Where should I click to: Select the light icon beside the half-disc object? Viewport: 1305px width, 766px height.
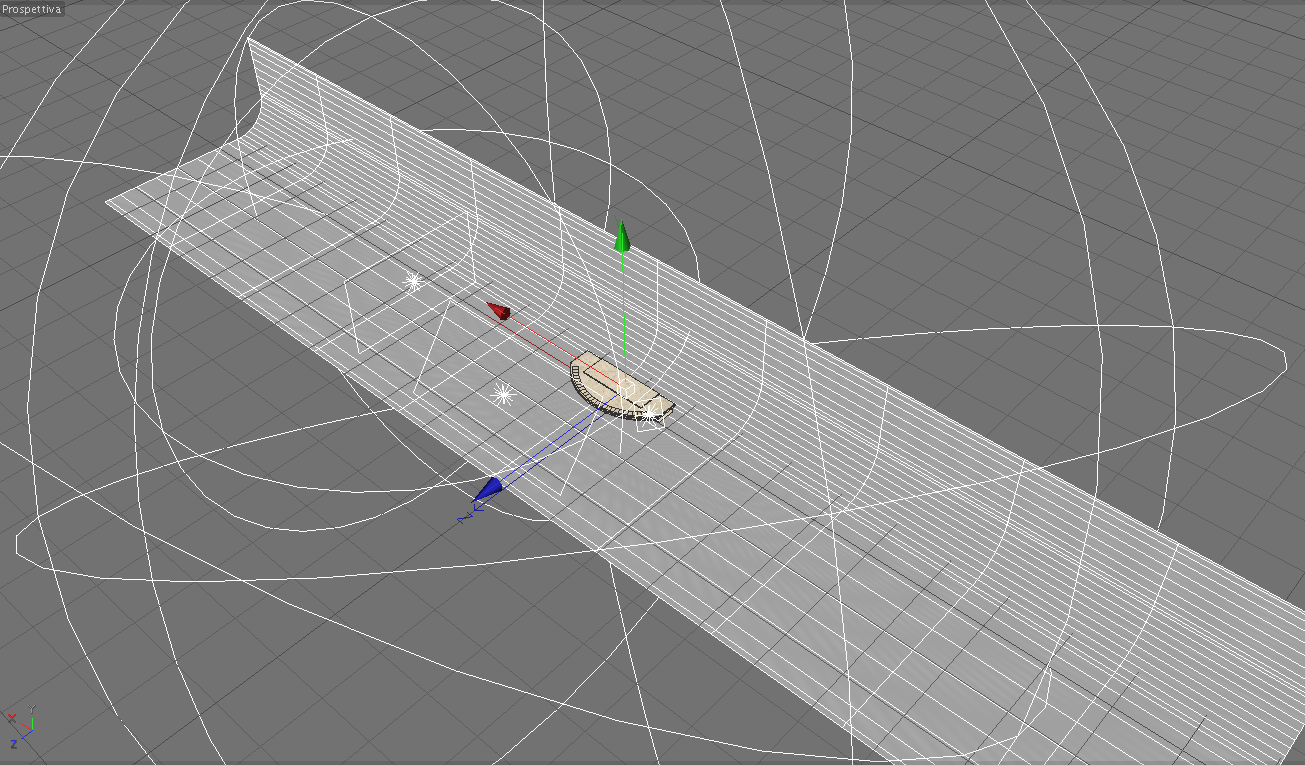650,413
